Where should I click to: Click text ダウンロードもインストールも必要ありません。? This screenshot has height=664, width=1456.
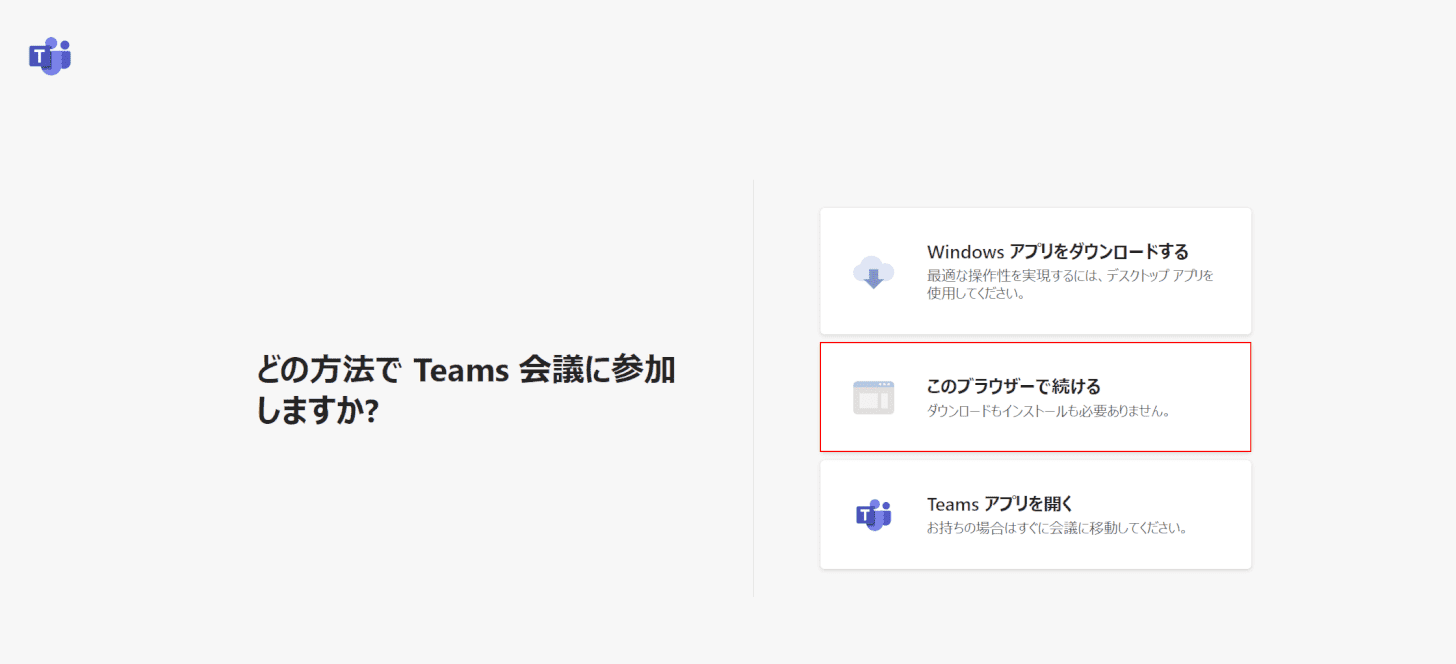coord(1049,411)
